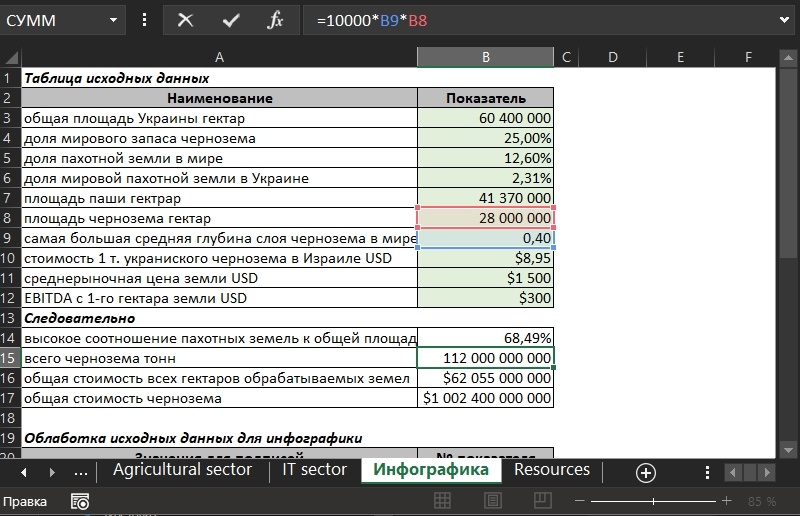Viewport: 800px width, 516px height.
Task: Add a new sheet with plus icon
Action: 646,472
